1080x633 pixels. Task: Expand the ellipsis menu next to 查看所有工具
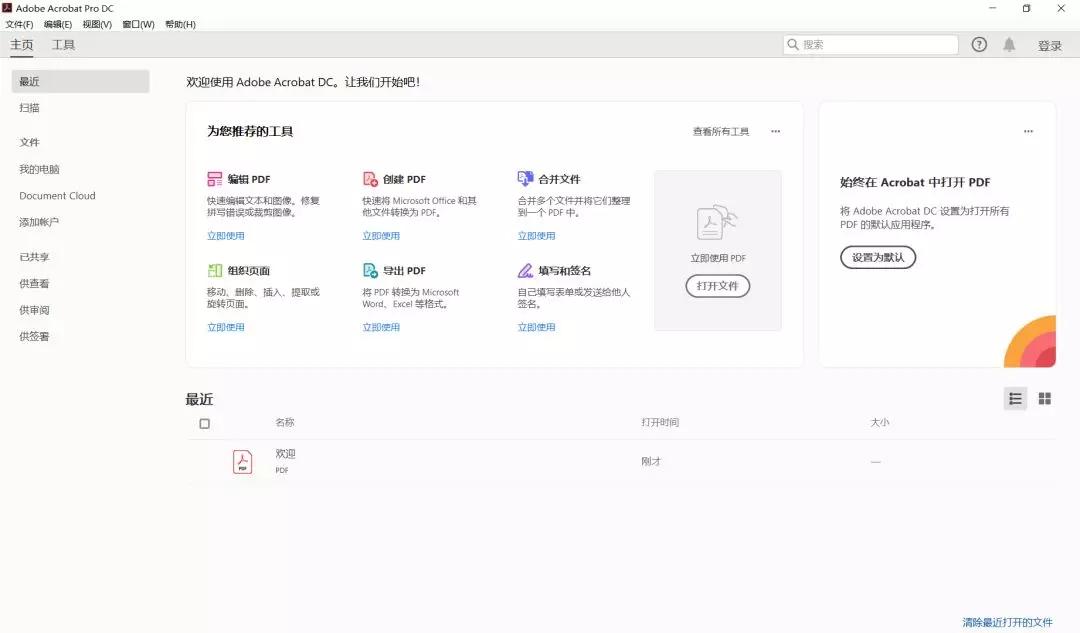pyautogui.click(x=776, y=131)
